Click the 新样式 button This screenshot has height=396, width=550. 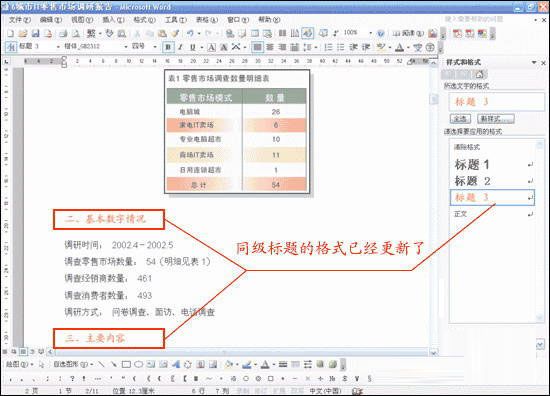(495, 119)
